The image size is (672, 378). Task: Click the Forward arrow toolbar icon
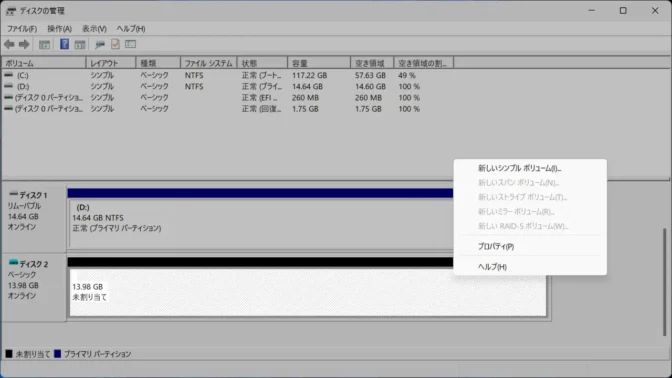[x=24, y=44]
